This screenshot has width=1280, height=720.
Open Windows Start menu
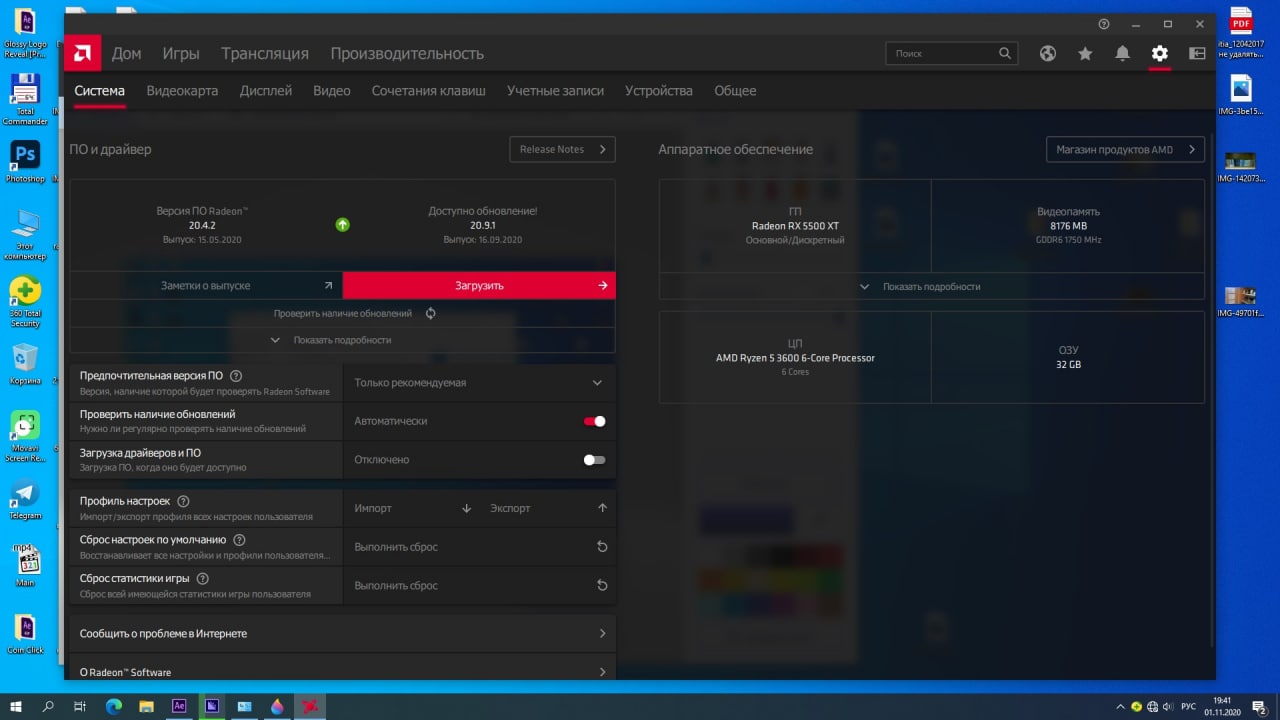click(16, 706)
